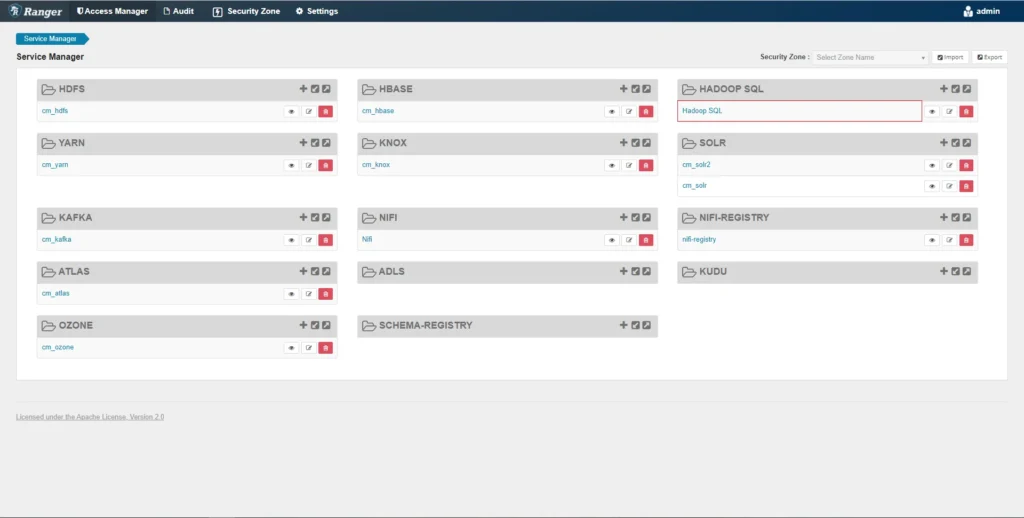Click the import icon in the KUDU header
The image size is (1024, 518).
[x=955, y=271]
